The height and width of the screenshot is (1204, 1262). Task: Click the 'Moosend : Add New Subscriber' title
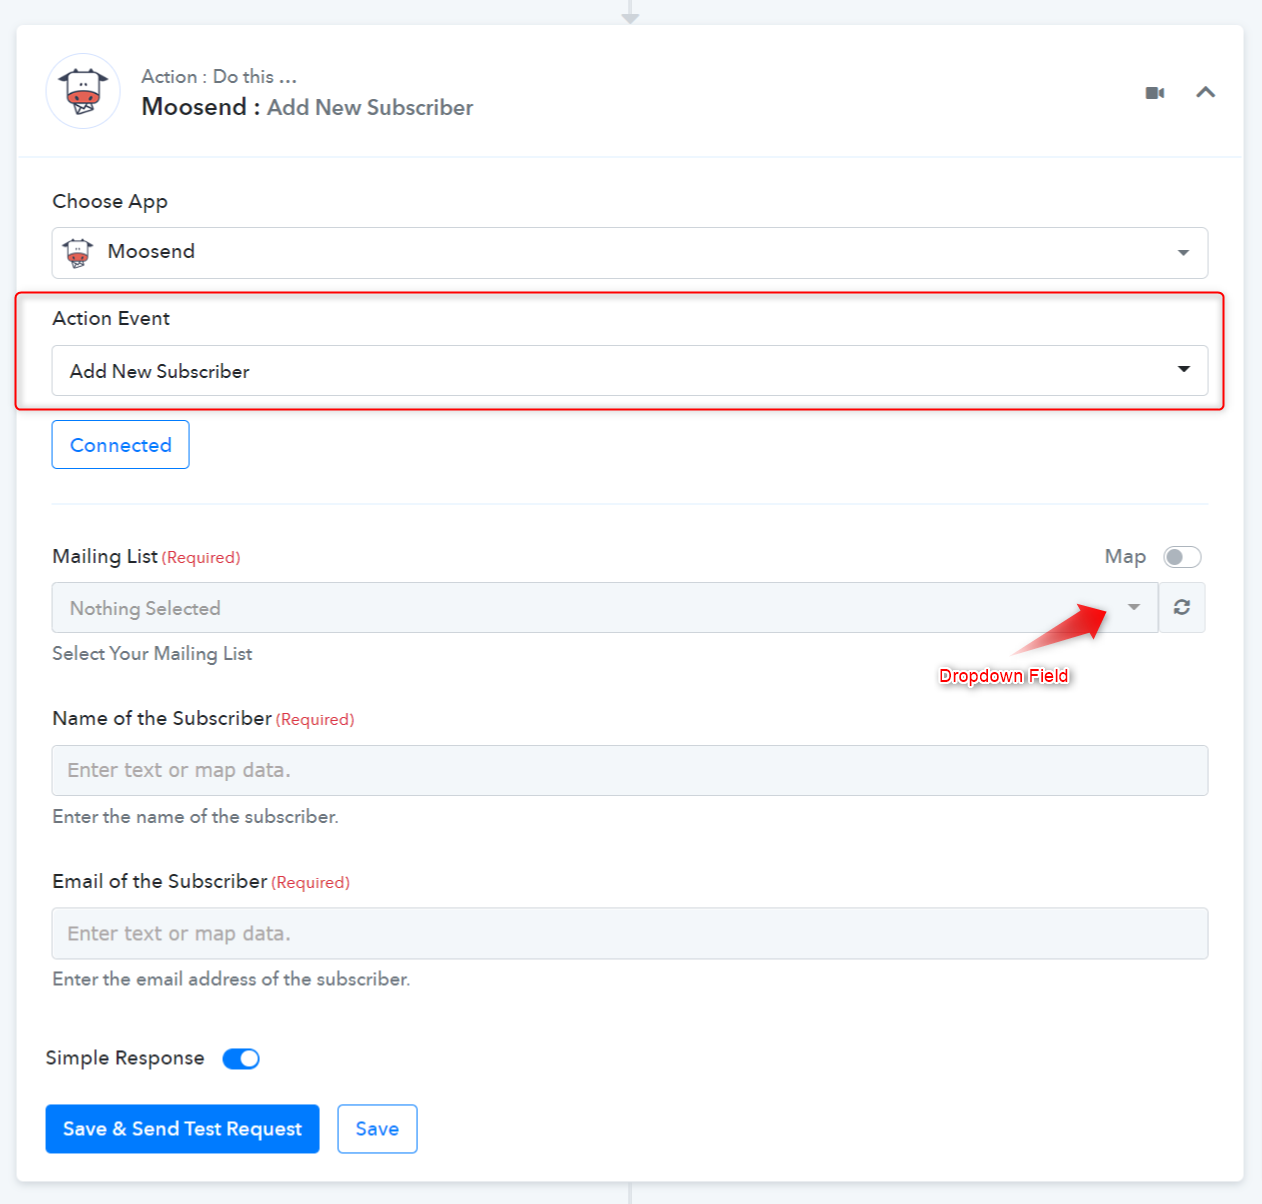(x=307, y=107)
